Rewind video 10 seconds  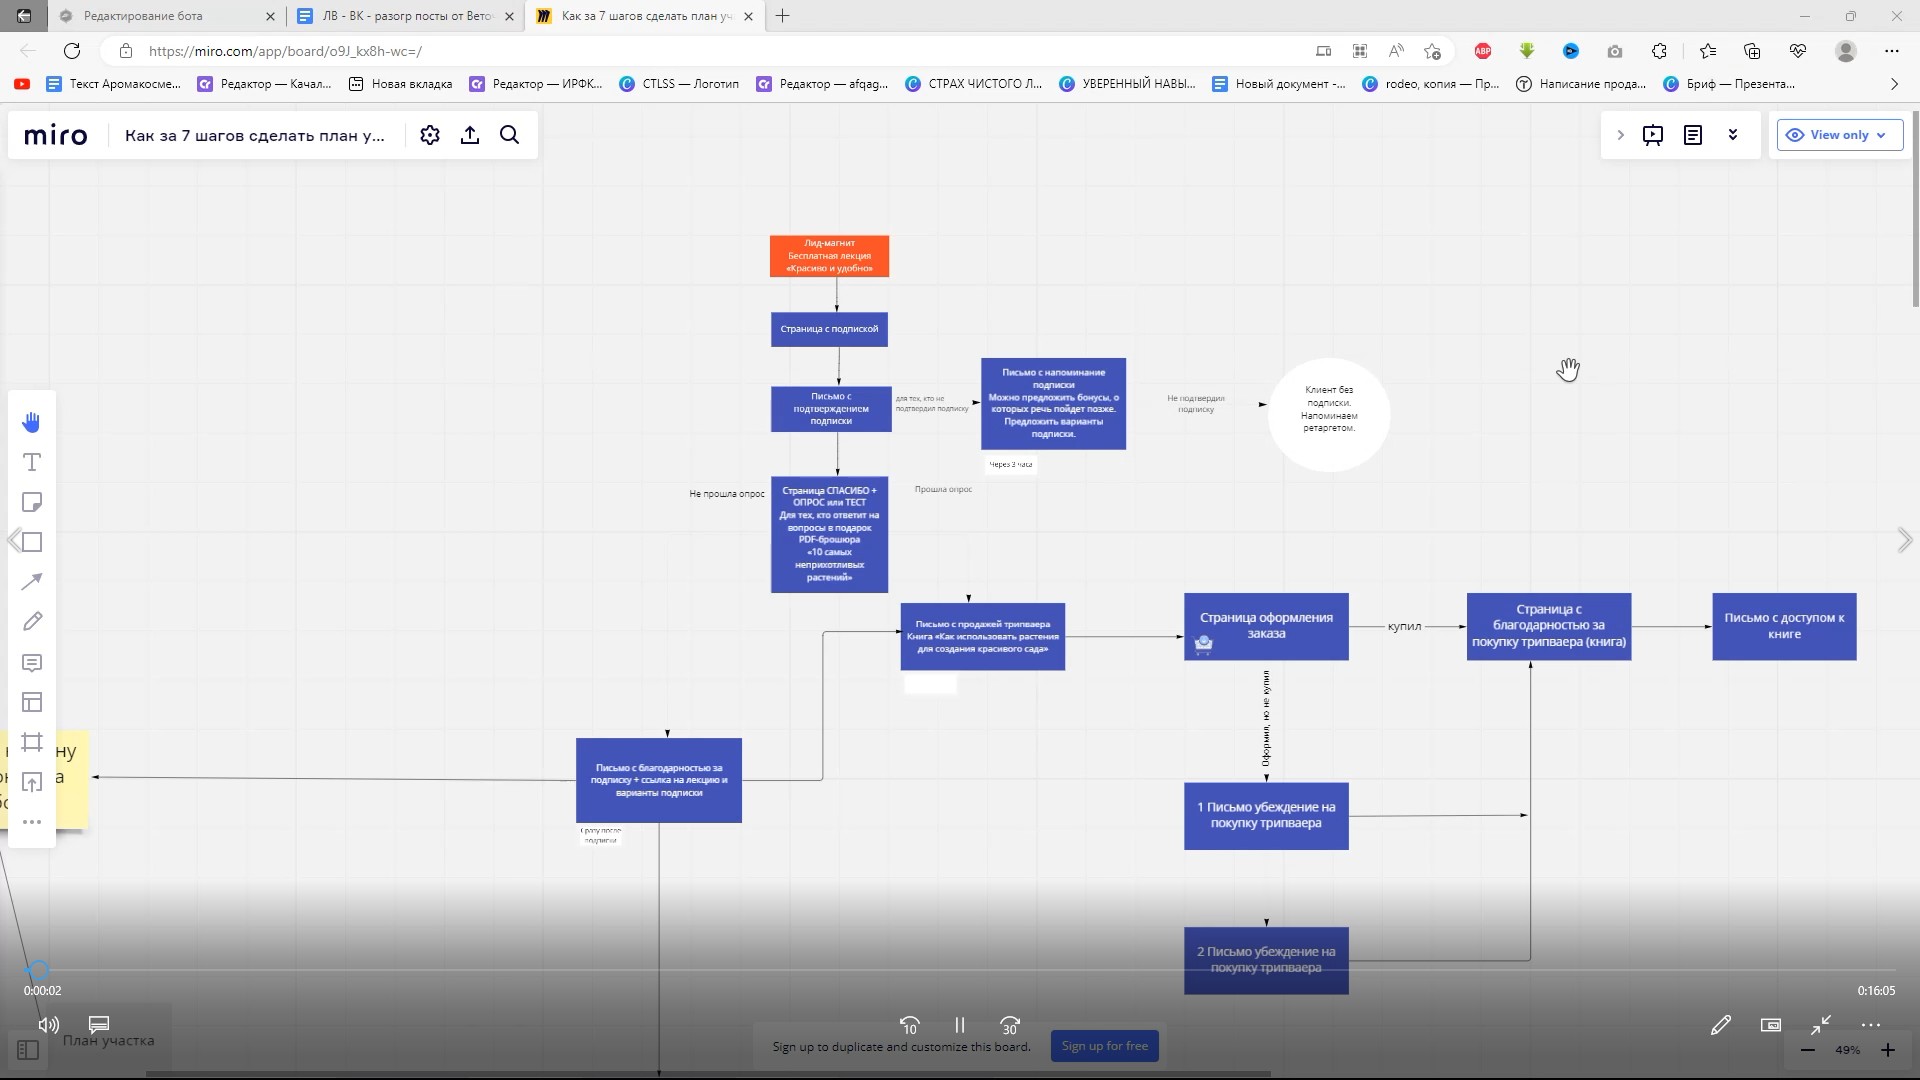909,1025
